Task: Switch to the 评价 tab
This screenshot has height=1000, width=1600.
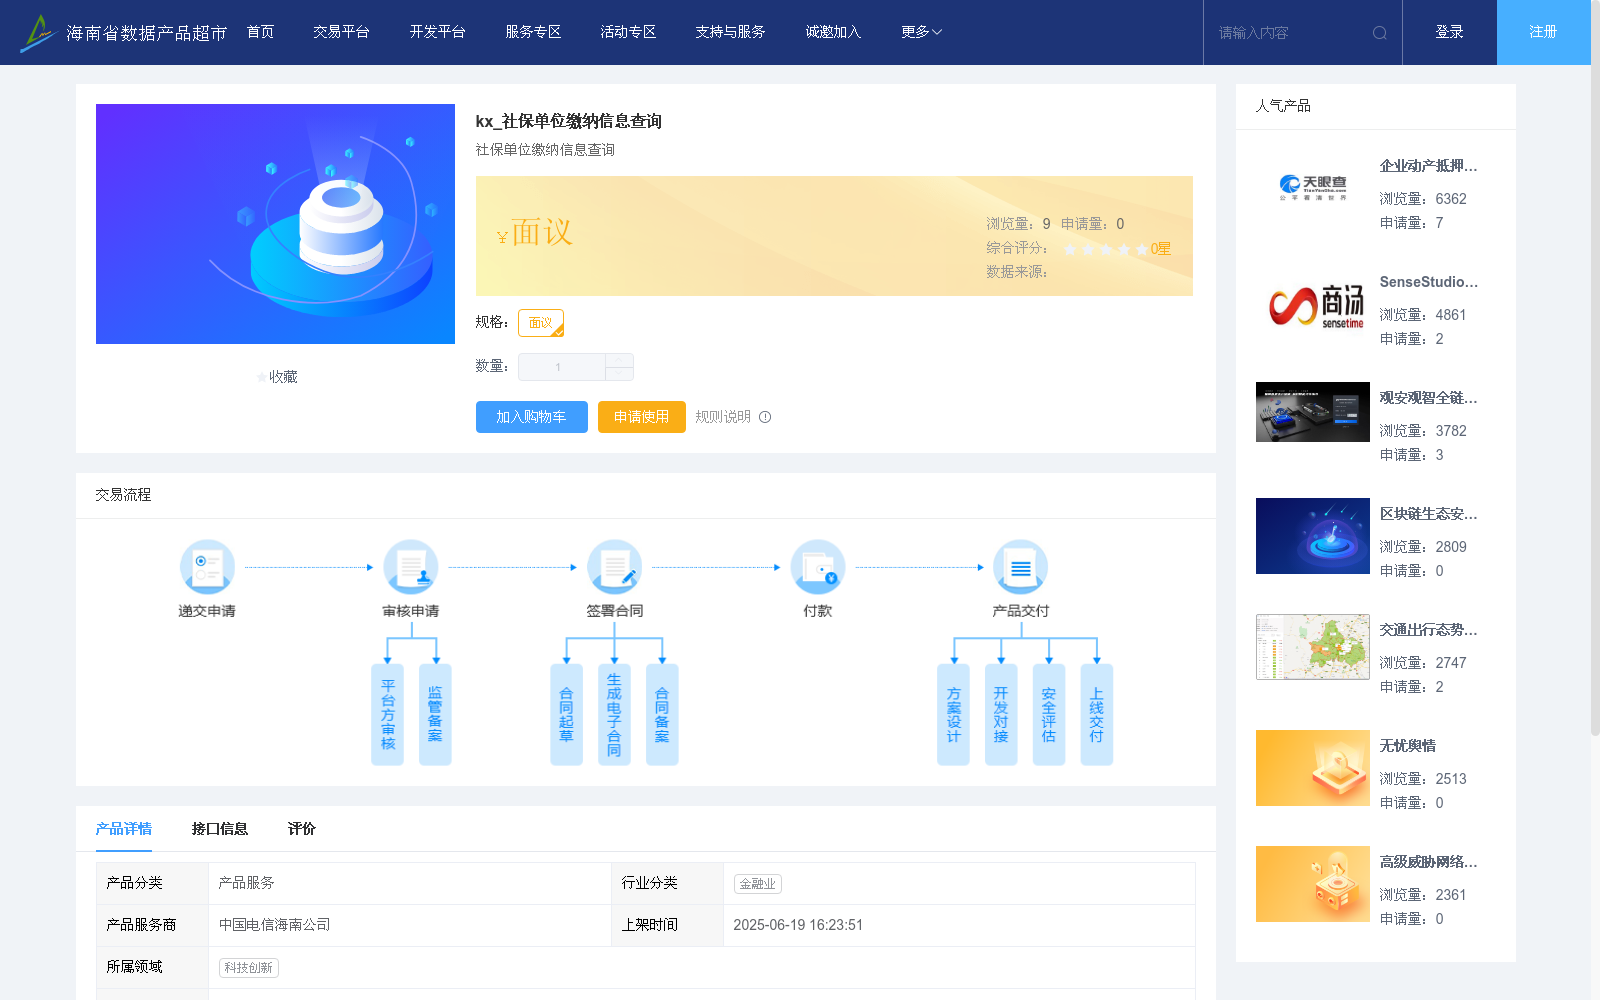Action: [302, 829]
